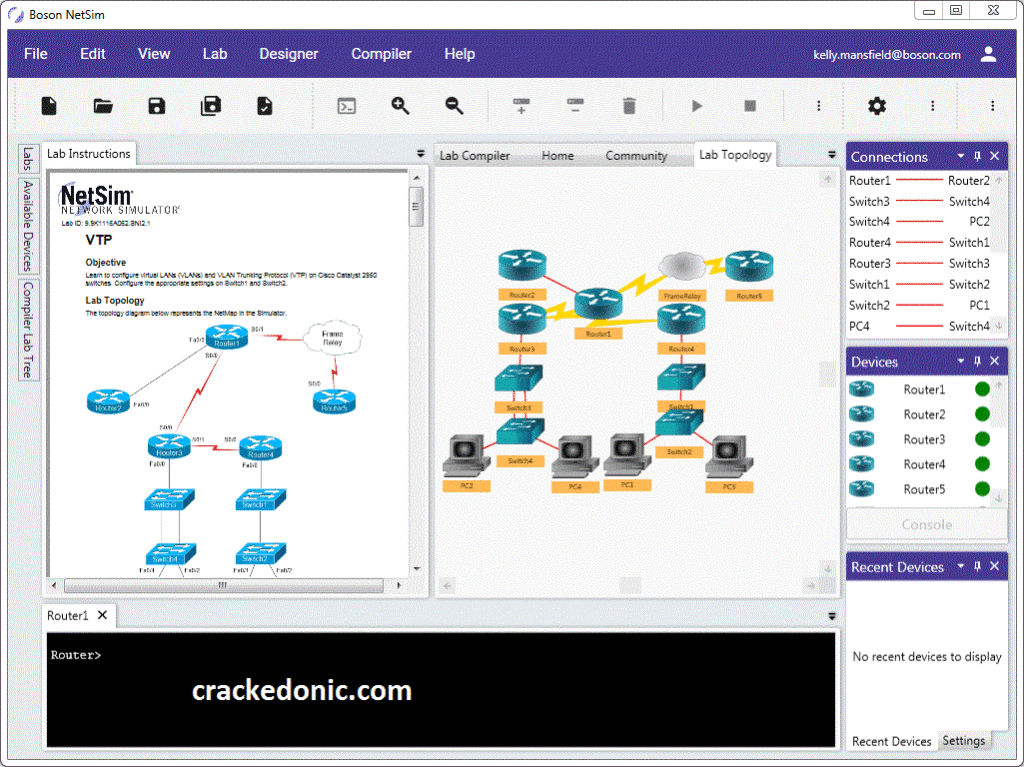Close the Connections panel

(995, 156)
